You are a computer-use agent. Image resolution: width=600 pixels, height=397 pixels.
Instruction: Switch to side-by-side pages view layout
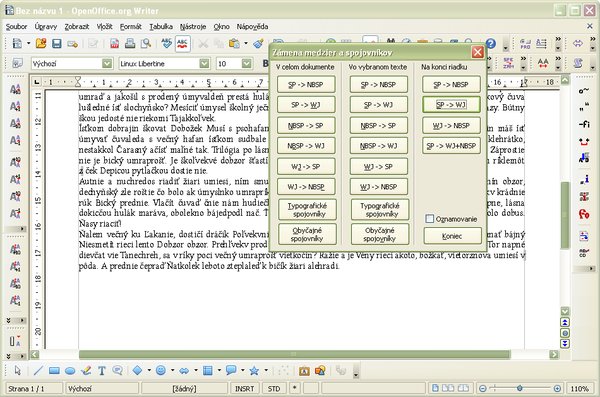pyautogui.click(x=448, y=389)
